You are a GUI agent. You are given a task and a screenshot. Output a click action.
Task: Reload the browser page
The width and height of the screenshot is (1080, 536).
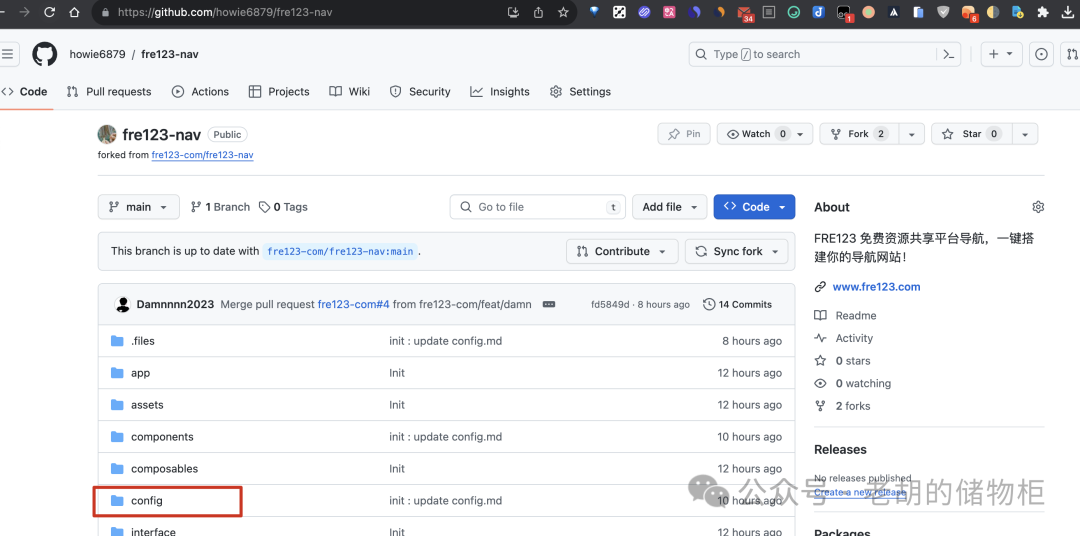pos(50,12)
